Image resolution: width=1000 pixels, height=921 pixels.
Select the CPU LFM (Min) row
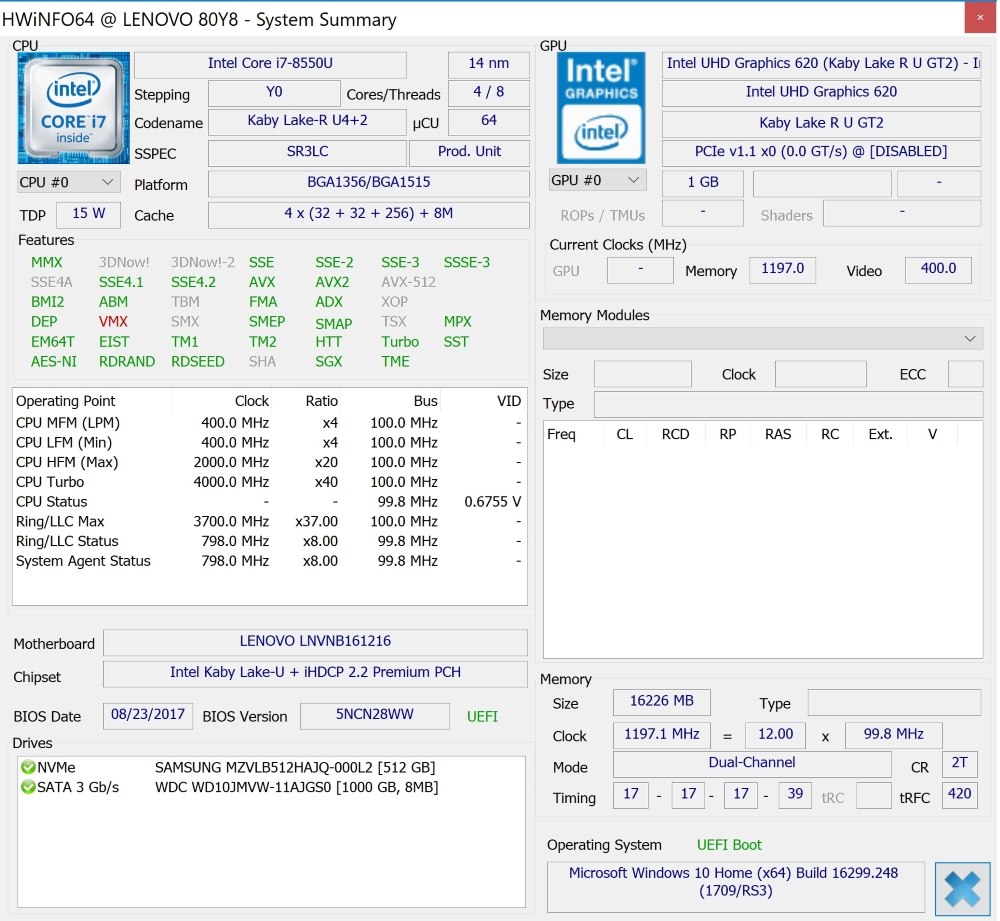point(268,443)
